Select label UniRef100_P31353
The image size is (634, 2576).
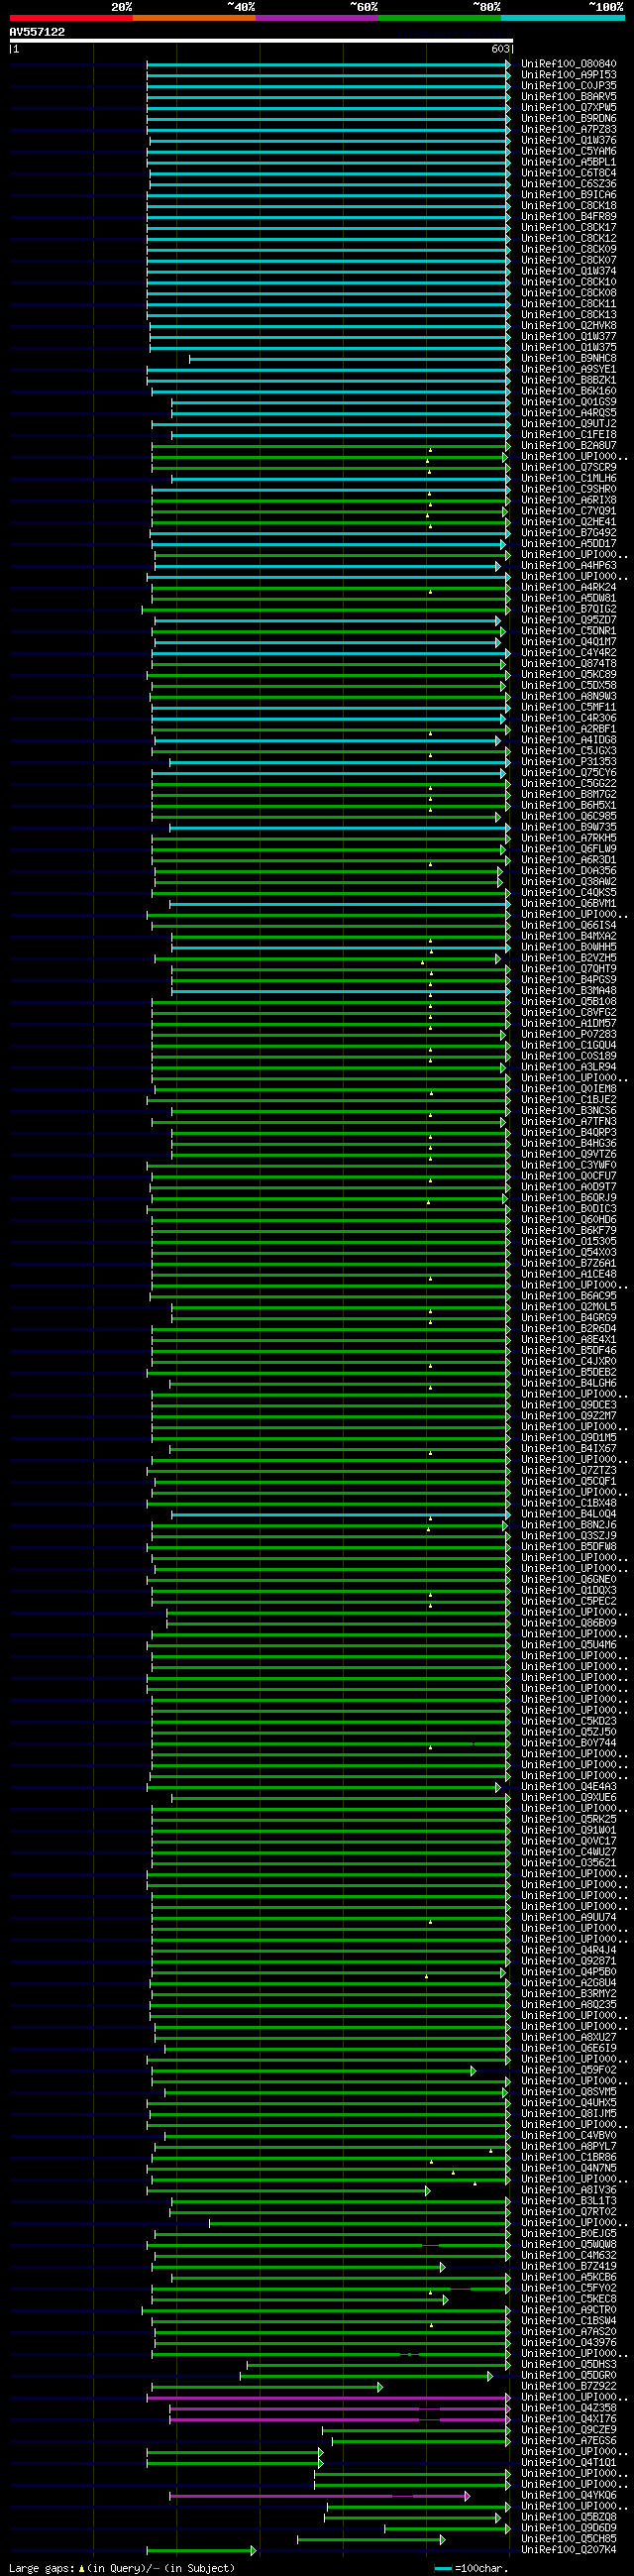(x=568, y=762)
